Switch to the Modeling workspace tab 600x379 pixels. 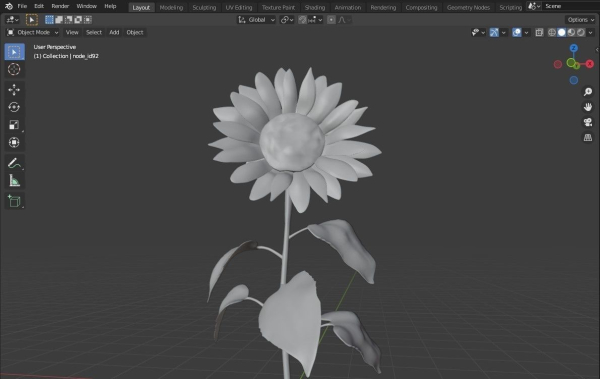[x=171, y=7]
